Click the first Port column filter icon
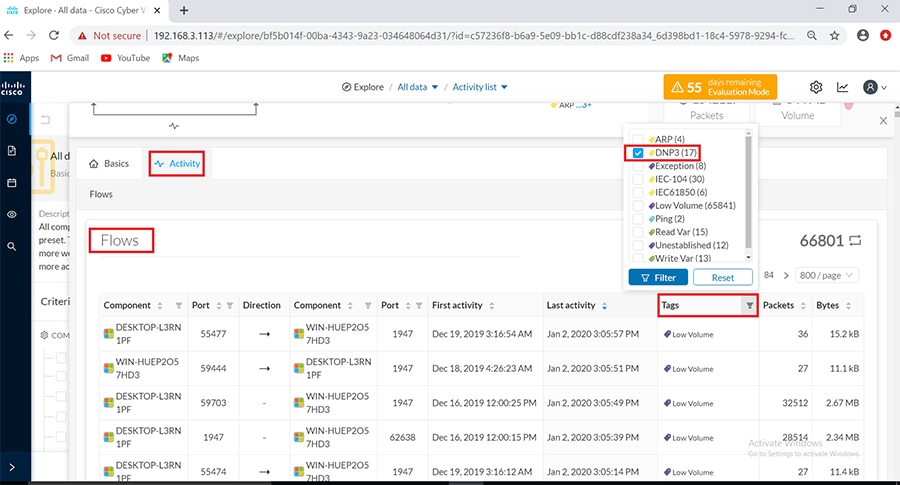 (230, 305)
